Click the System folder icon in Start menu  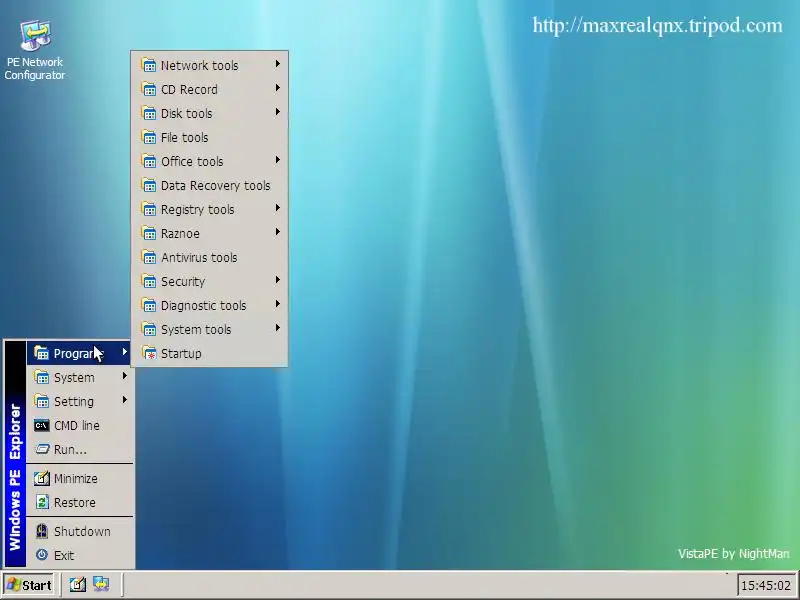click(x=41, y=377)
